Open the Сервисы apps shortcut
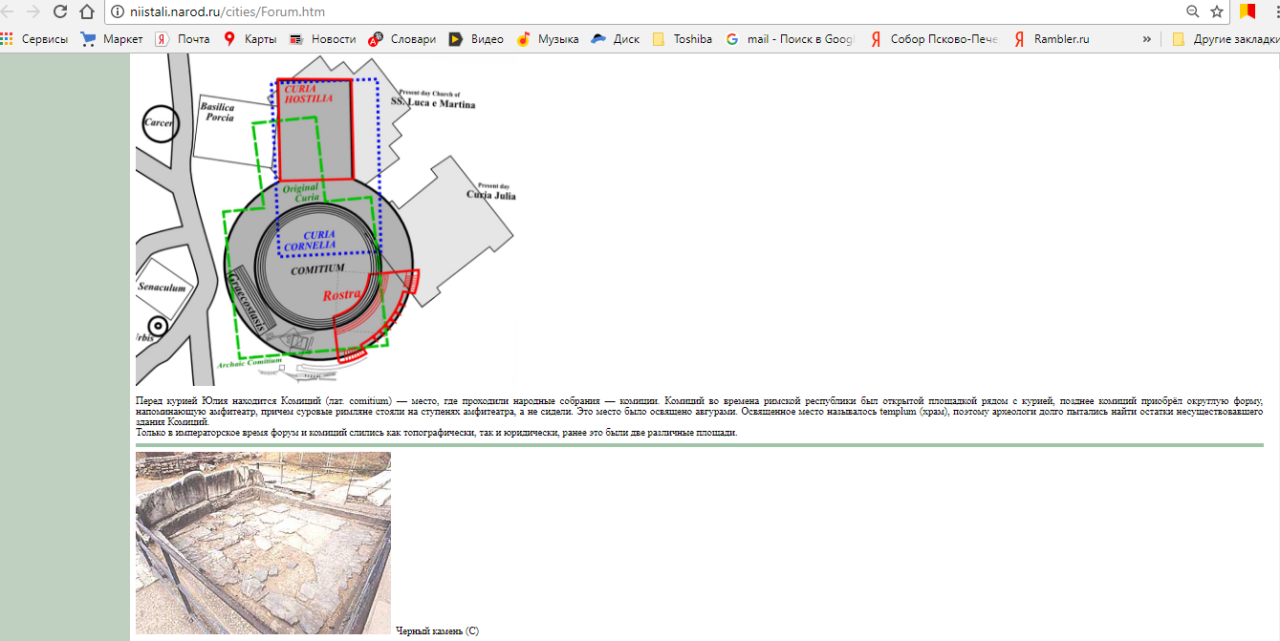The image size is (1280, 641). point(35,39)
